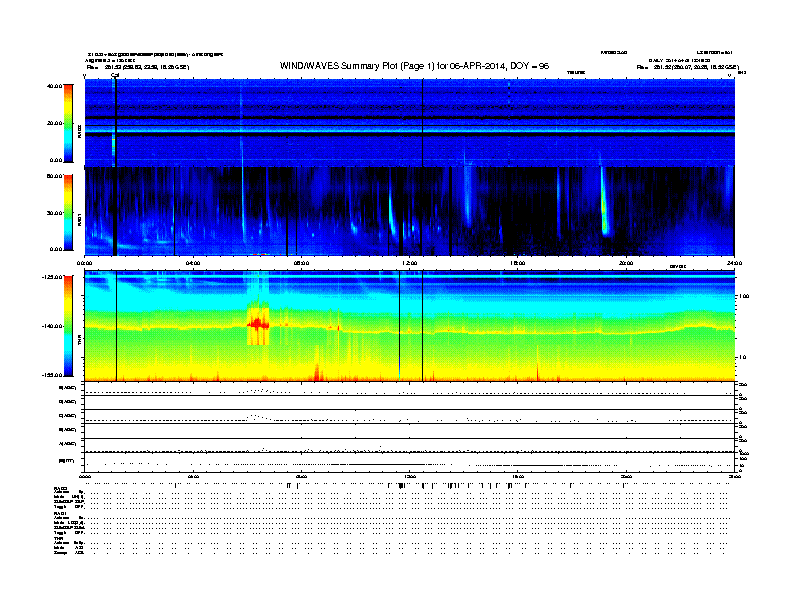Click the -155.00 label on TNR scale
The width and height of the screenshot is (792, 612).
pyautogui.click(x=52, y=375)
